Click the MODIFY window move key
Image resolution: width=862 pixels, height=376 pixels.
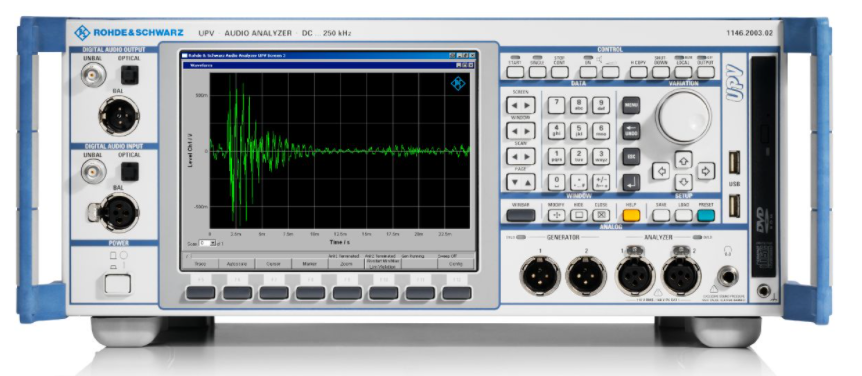[556, 215]
